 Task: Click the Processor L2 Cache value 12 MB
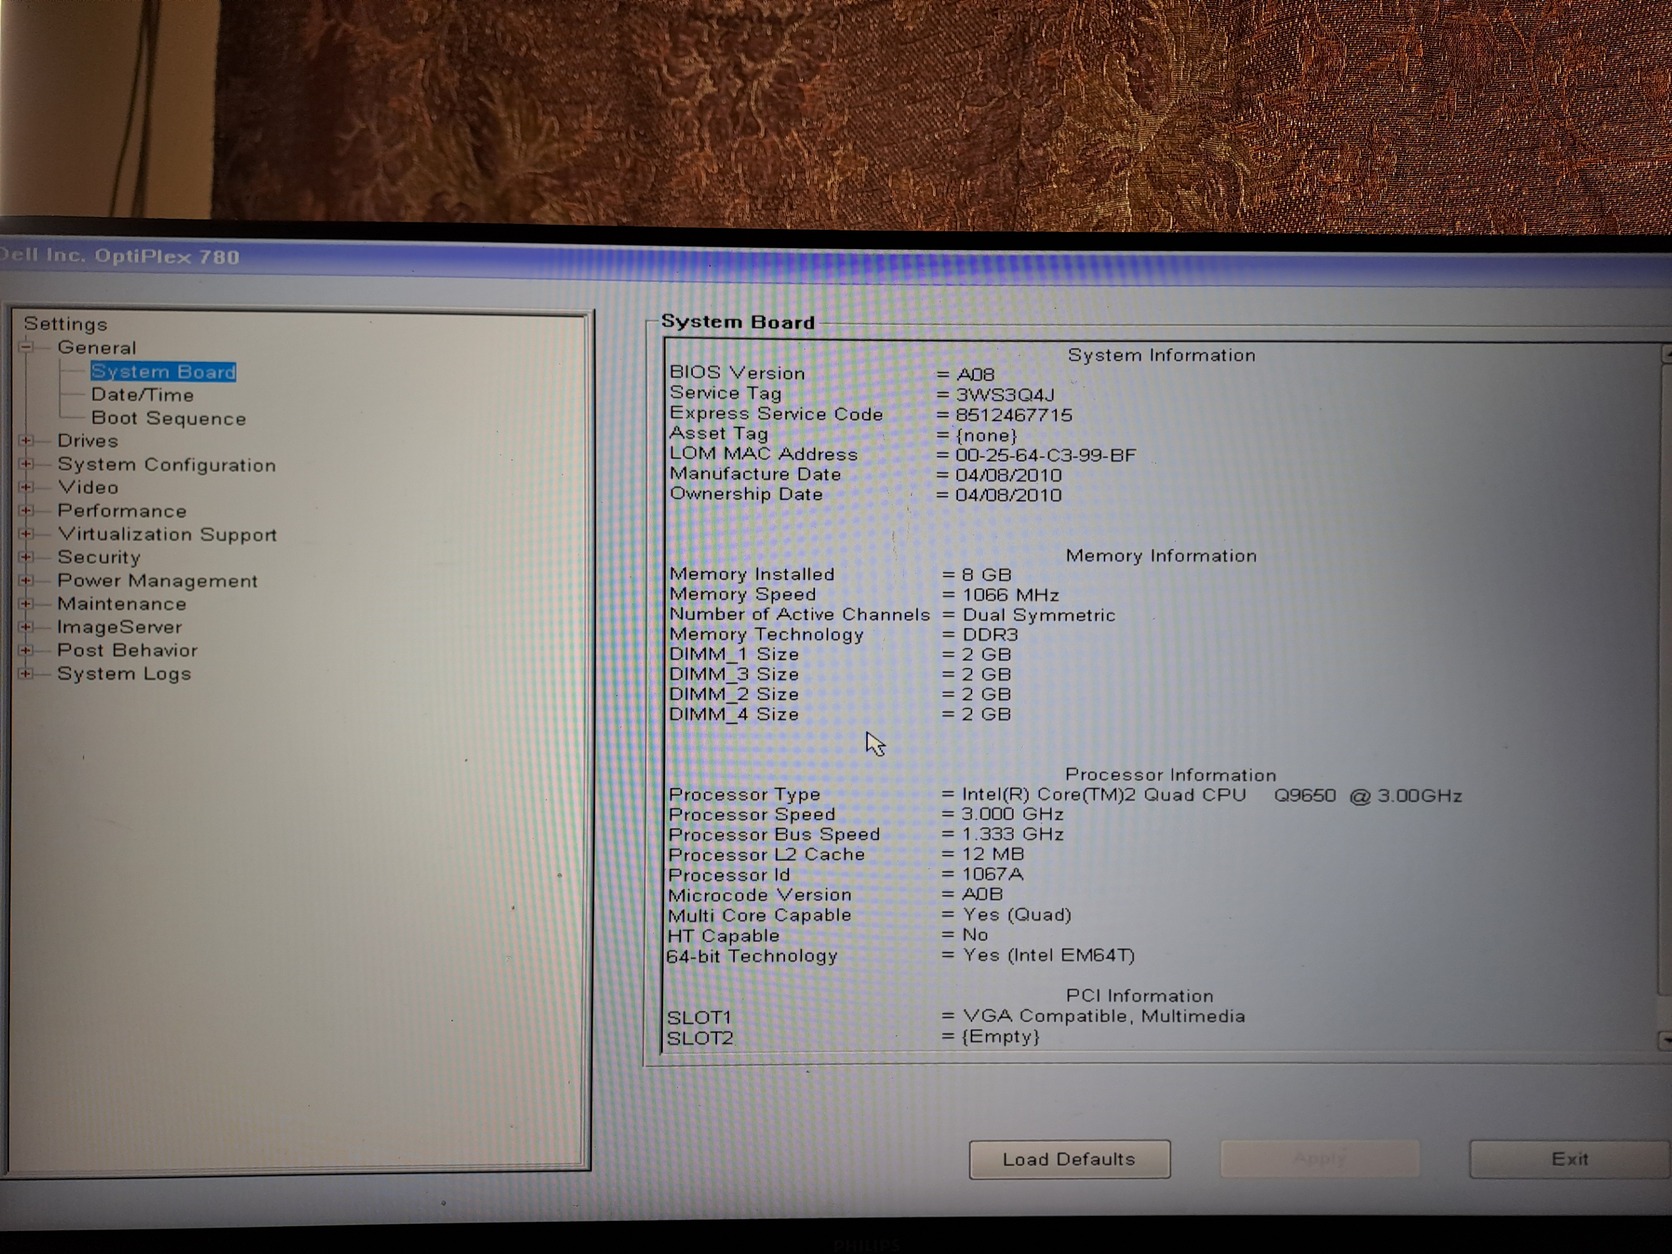pyautogui.click(x=993, y=854)
